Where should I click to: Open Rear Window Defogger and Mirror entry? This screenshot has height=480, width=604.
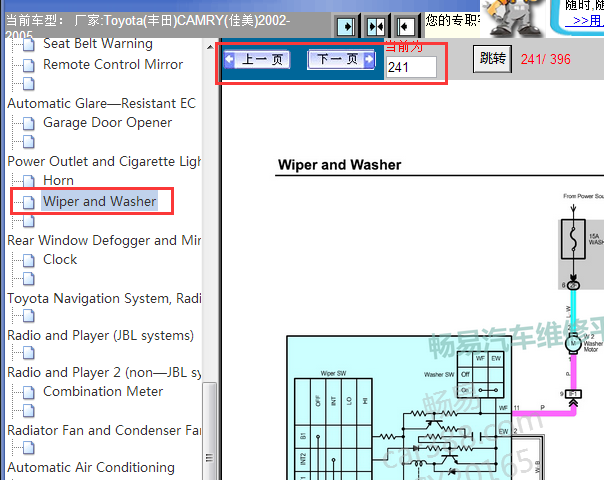tap(104, 240)
